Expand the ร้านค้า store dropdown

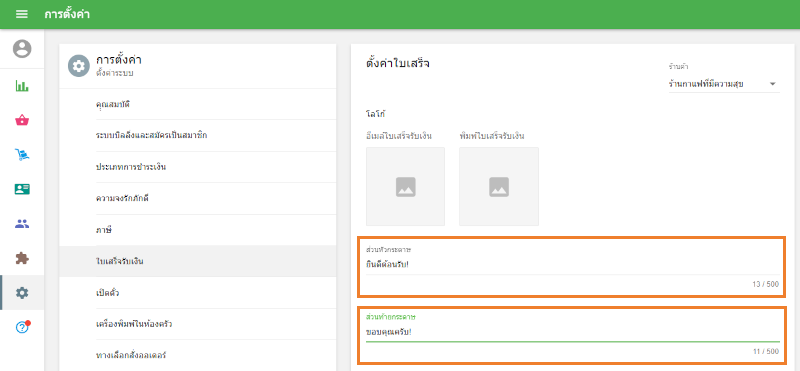[724, 84]
